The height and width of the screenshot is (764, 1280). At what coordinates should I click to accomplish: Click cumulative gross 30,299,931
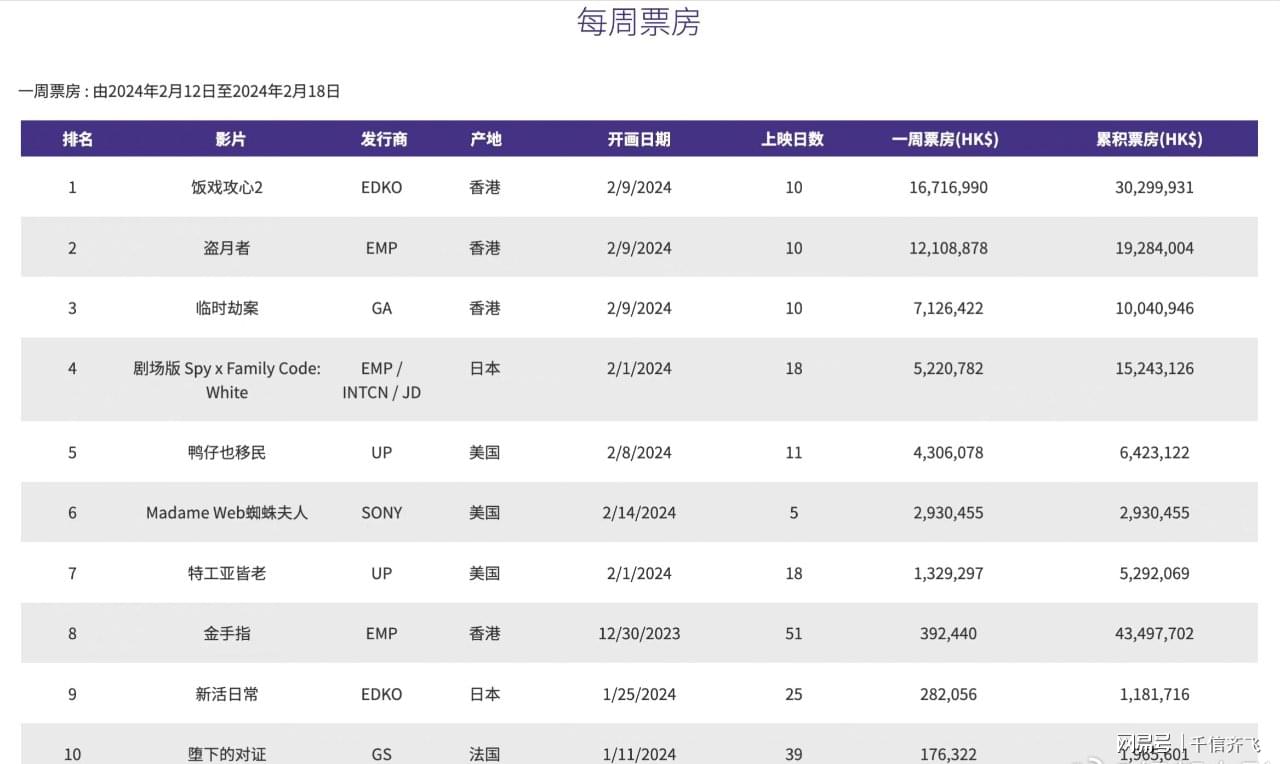pyautogui.click(x=1154, y=187)
